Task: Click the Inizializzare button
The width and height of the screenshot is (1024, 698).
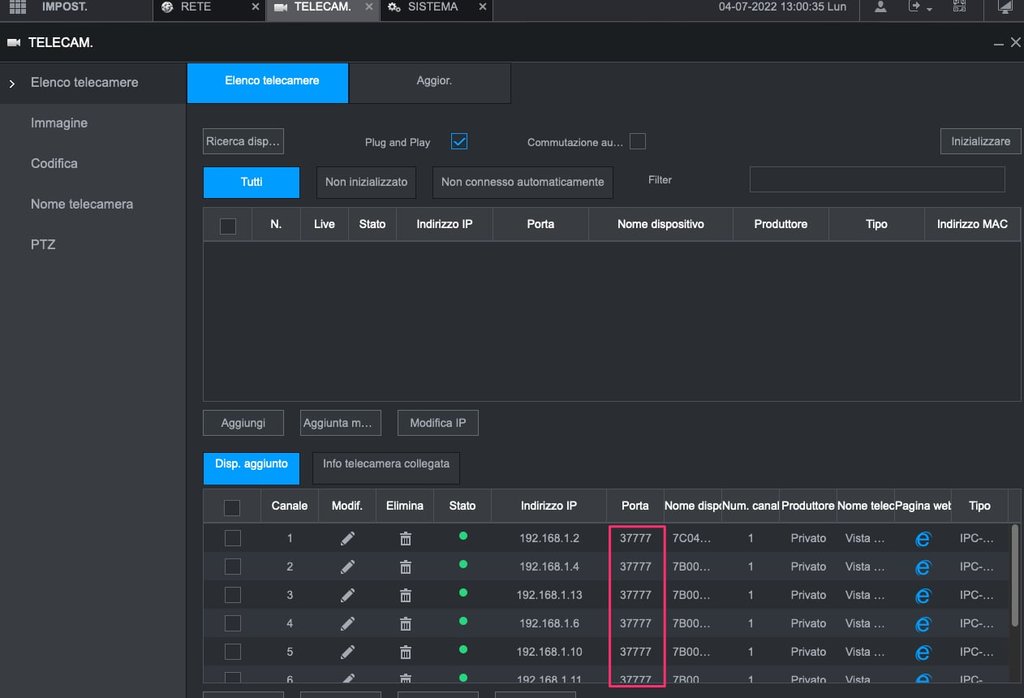Action: click(x=980, y=141)
